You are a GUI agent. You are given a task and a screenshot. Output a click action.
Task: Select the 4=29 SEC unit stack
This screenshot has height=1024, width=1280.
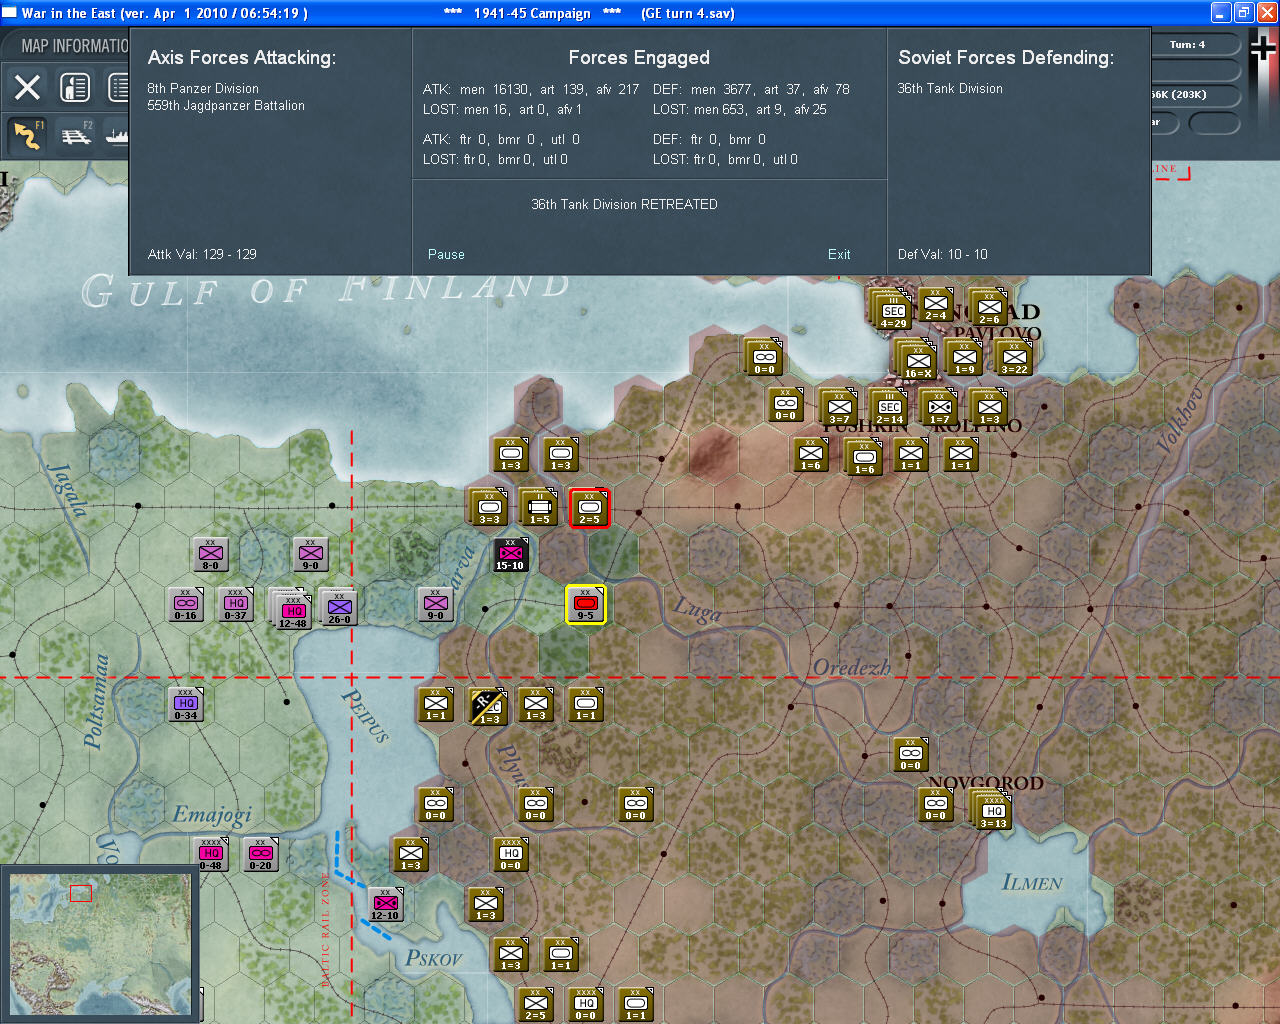pyautogui.click(x=892, y=310)
